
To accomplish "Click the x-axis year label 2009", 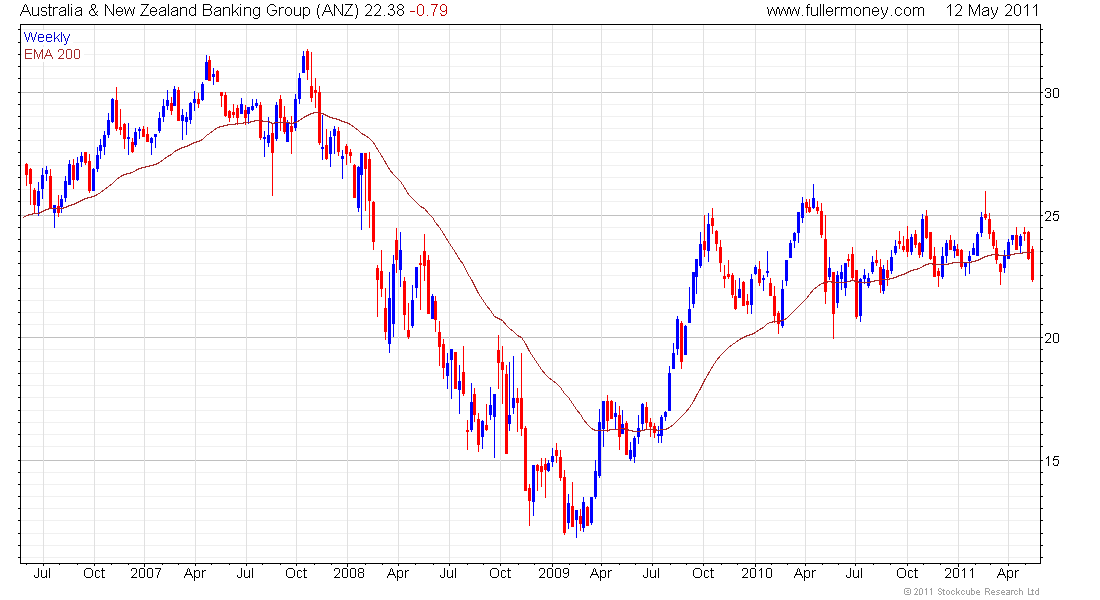I will tap(554, 573).
